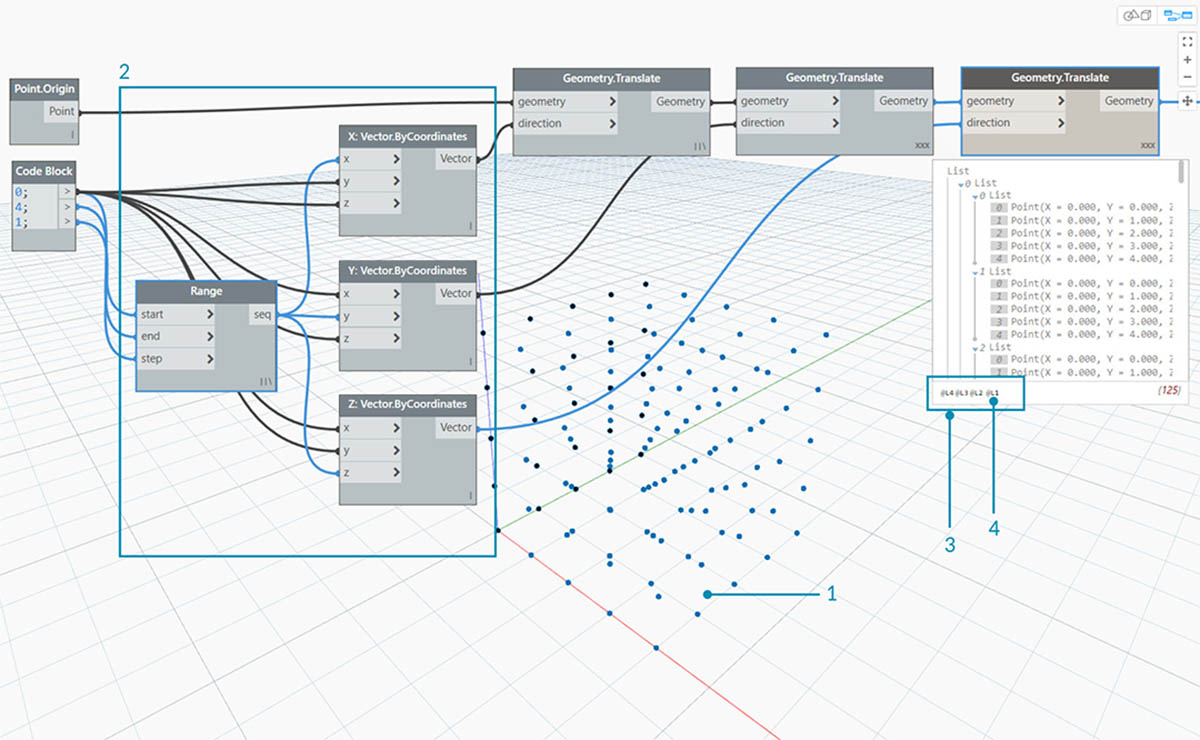Collapse the nested 1 List in preview

[x=974, y=271]
